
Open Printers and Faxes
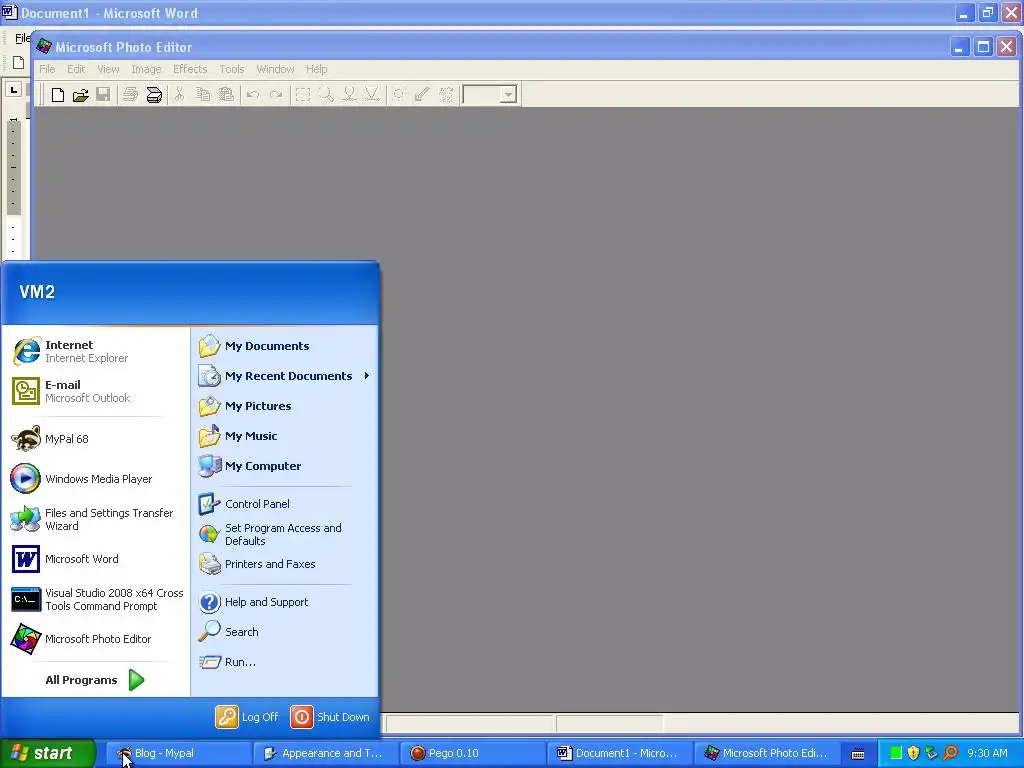tap(285, 564)
